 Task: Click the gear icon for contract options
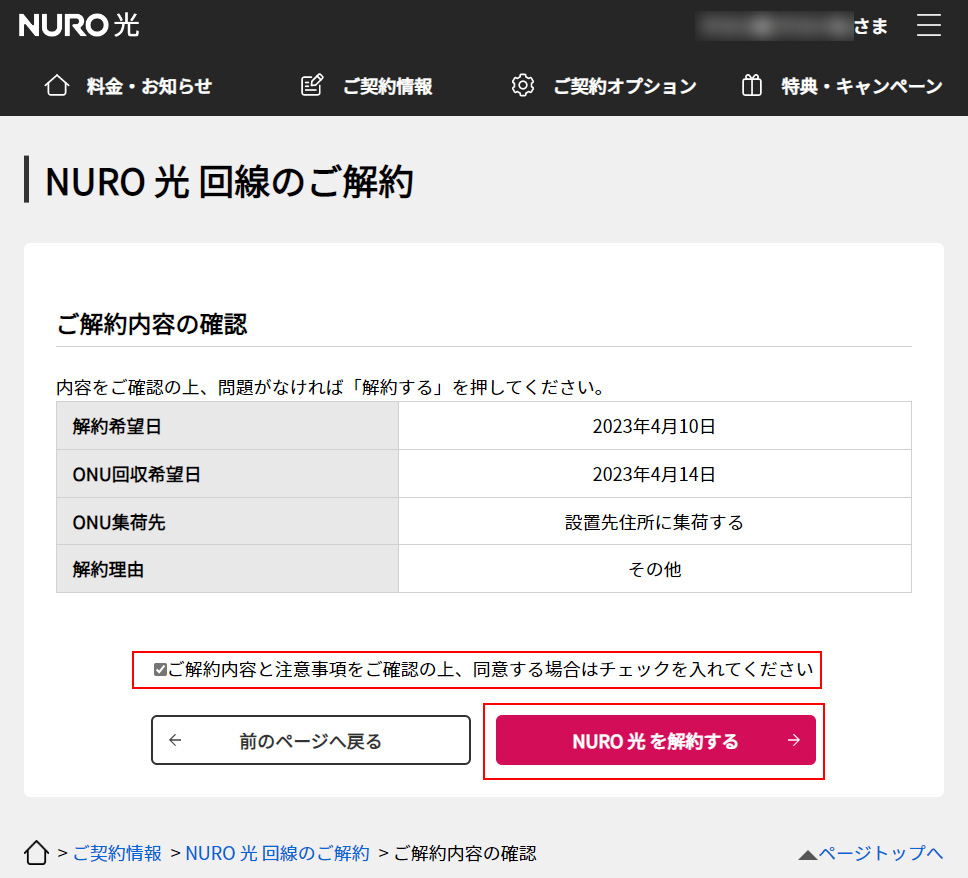522,86
